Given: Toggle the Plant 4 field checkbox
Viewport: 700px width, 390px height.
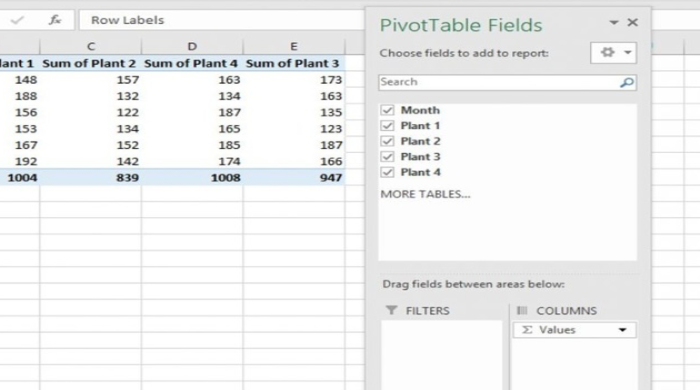Looking at the screenshot, I should (x=388, y=172).
